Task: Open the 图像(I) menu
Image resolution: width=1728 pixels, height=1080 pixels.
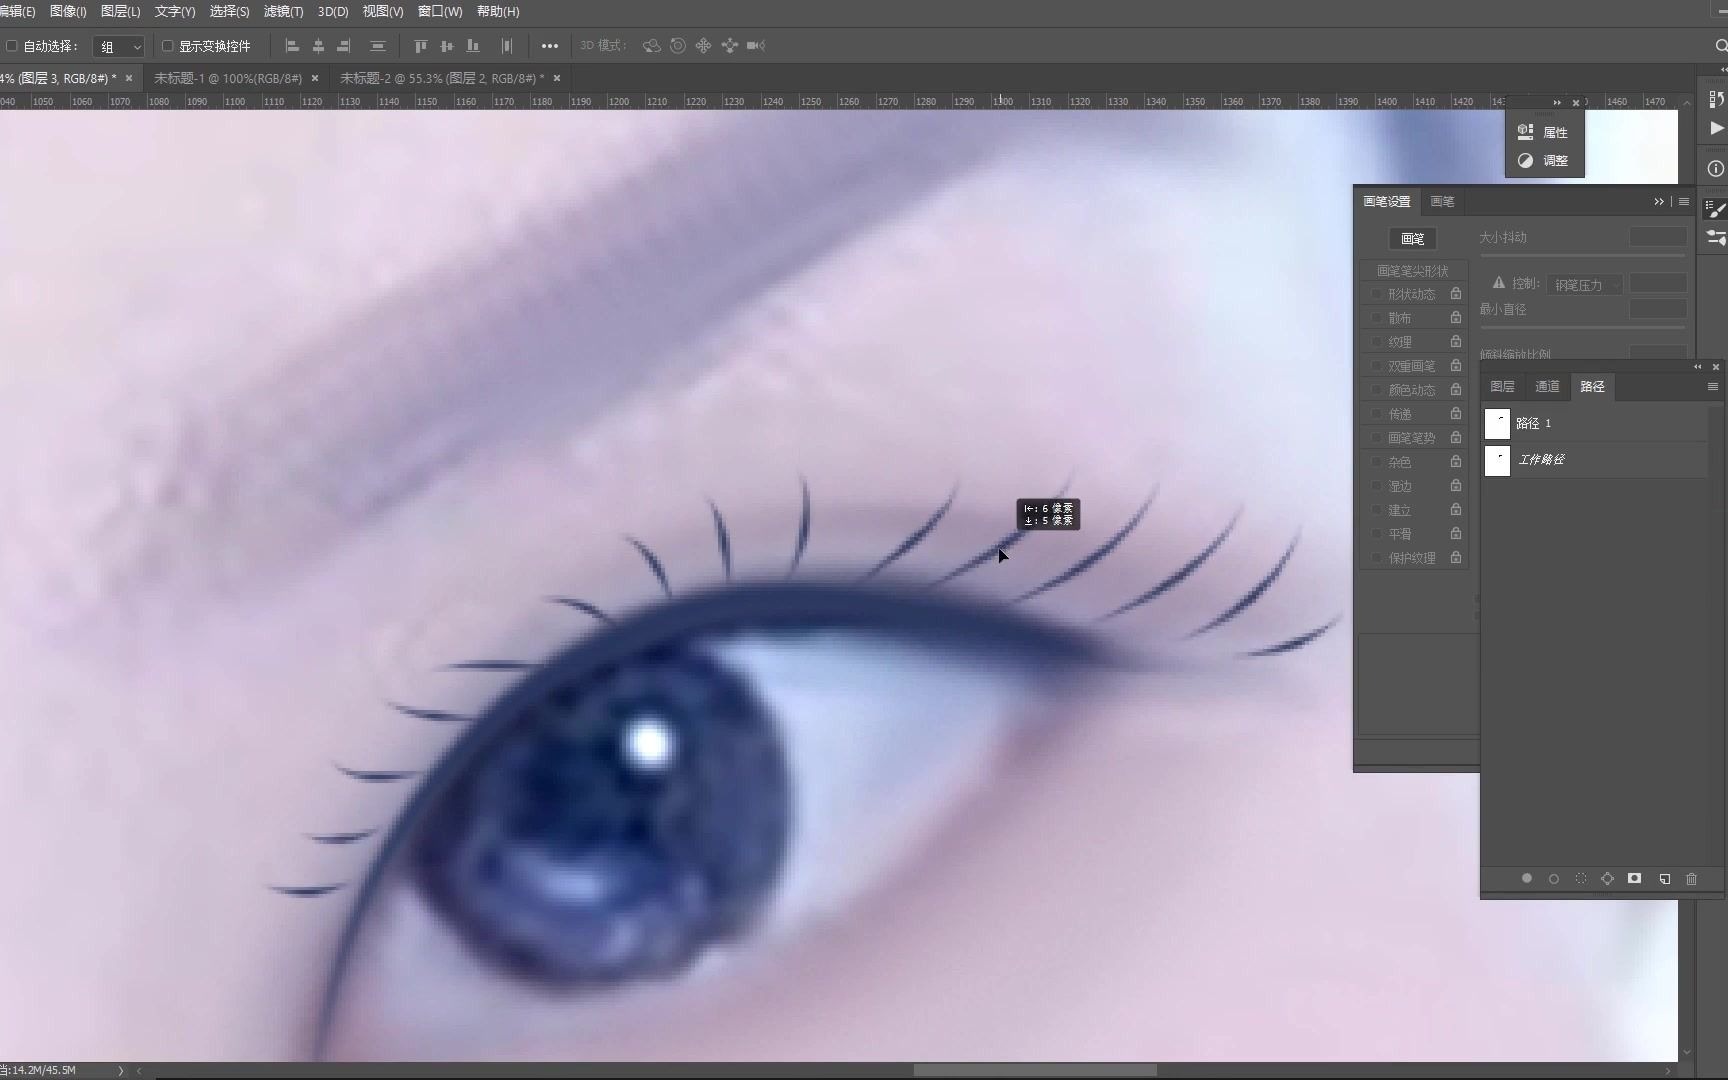Action: pos(68,12)
